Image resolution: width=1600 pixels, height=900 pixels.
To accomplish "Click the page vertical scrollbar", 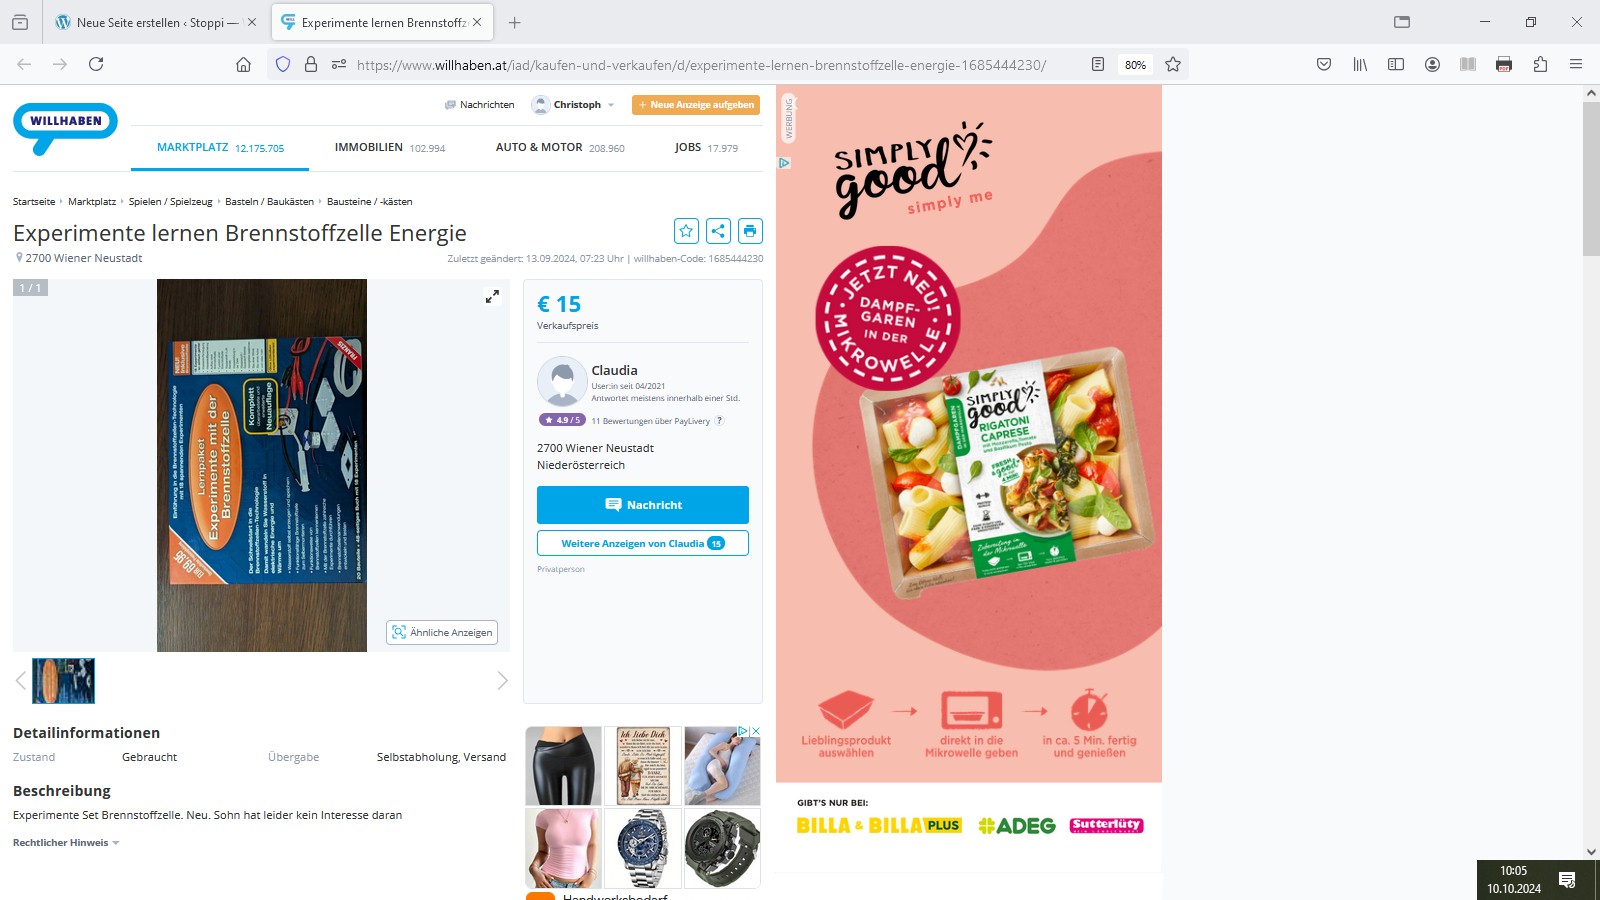I will click(x=1591, y=472).
